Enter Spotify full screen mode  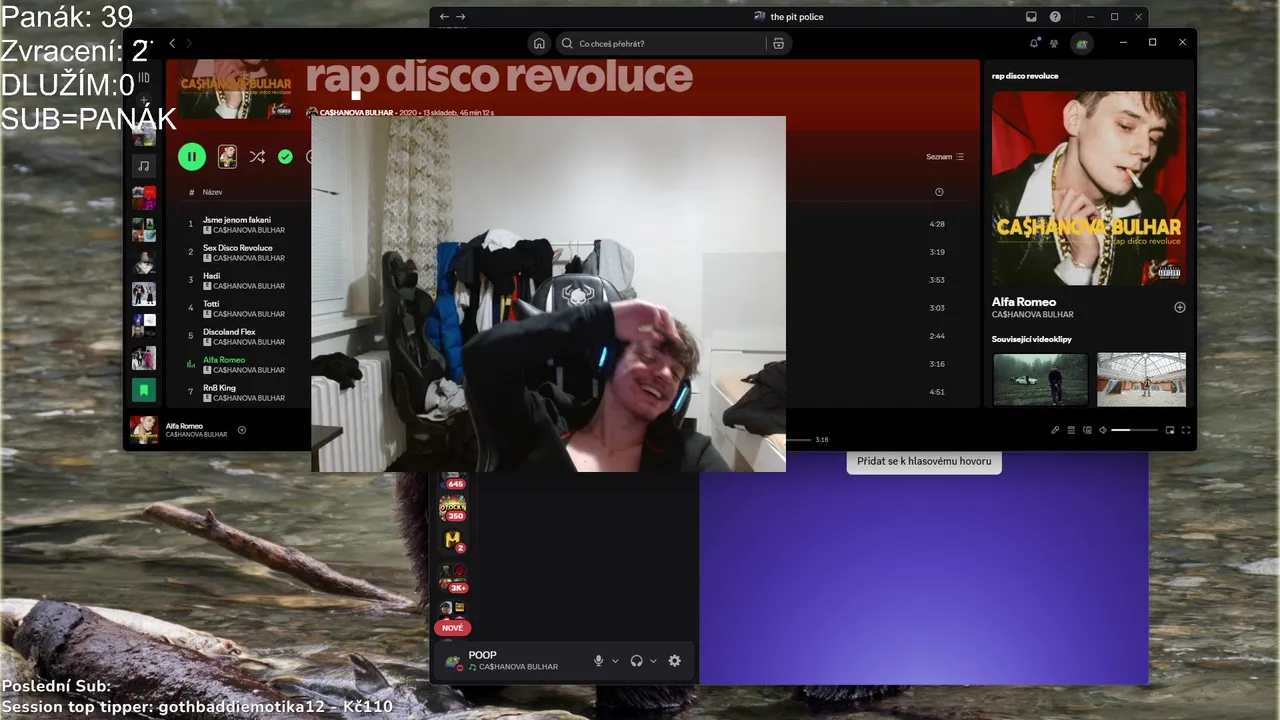(x=1186, y=430)
